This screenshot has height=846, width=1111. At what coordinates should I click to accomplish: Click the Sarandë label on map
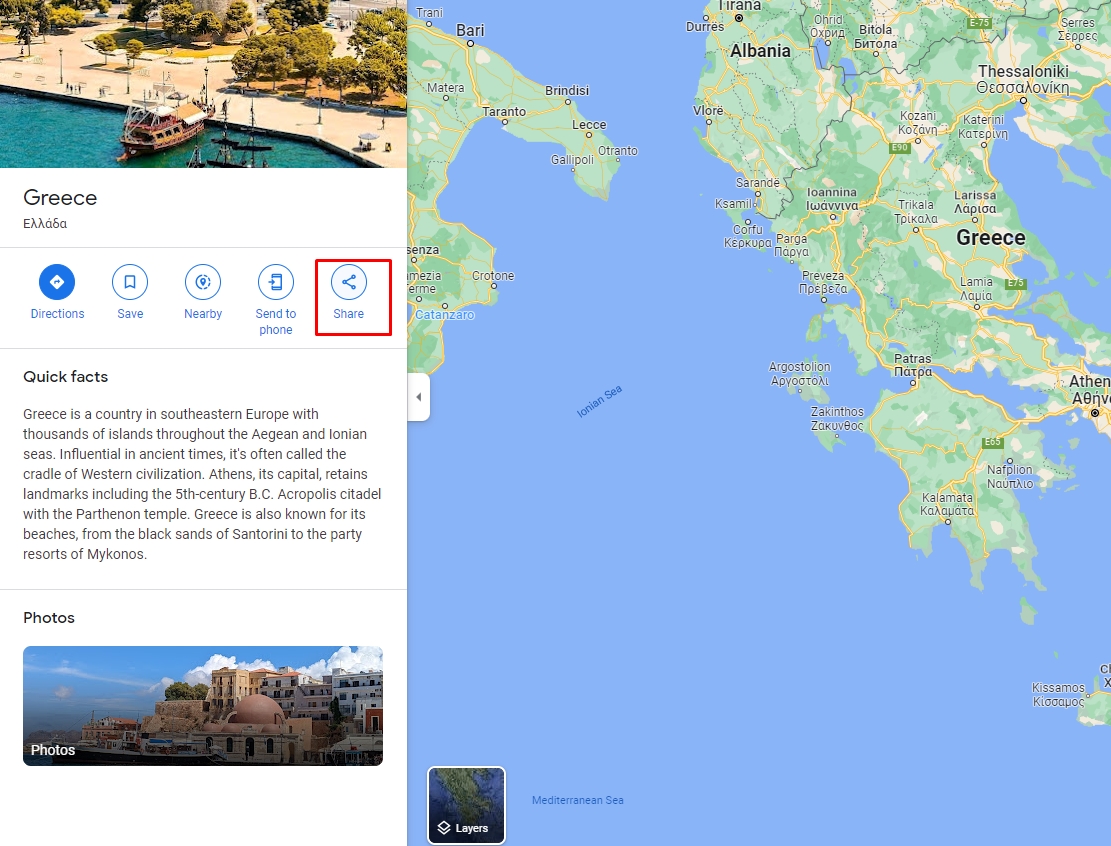pos(757,183)
